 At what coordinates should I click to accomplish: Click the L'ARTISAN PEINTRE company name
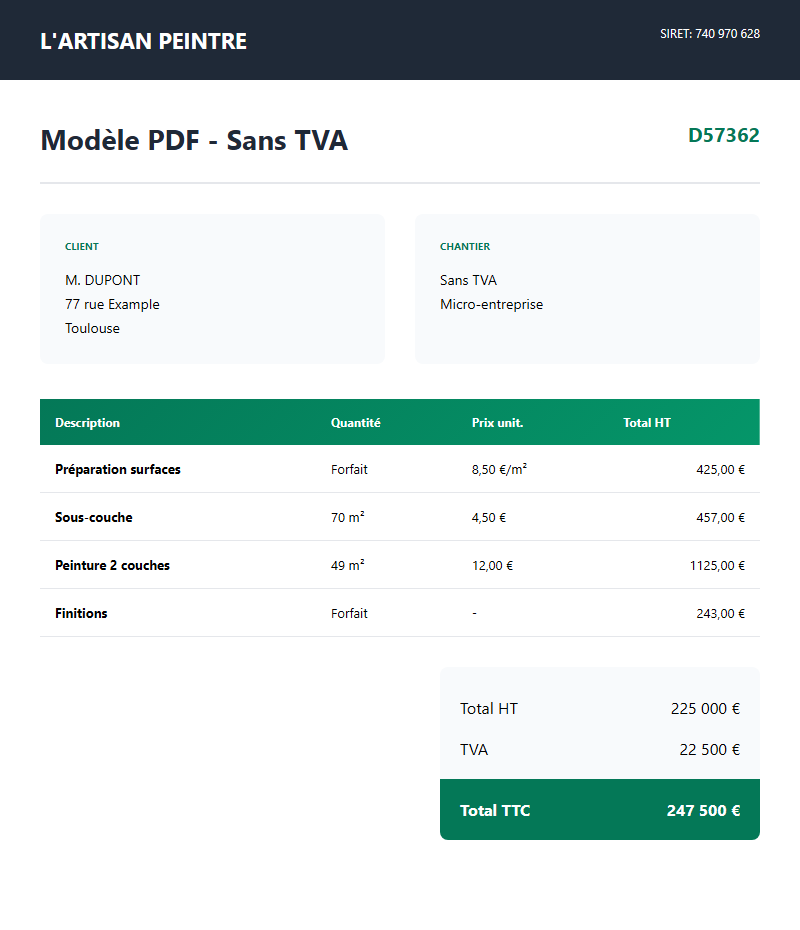tap(143, 41)
